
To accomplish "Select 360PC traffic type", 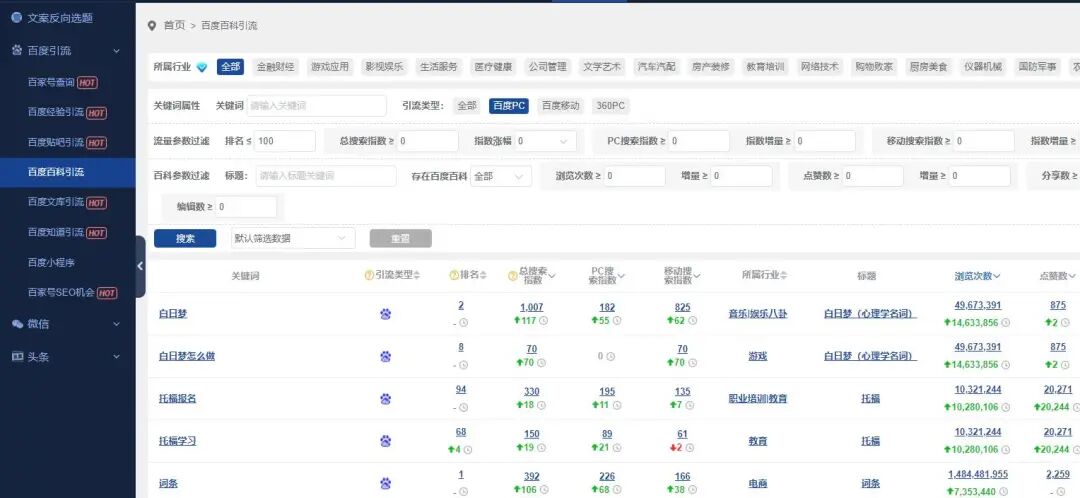I will [611, 105].
